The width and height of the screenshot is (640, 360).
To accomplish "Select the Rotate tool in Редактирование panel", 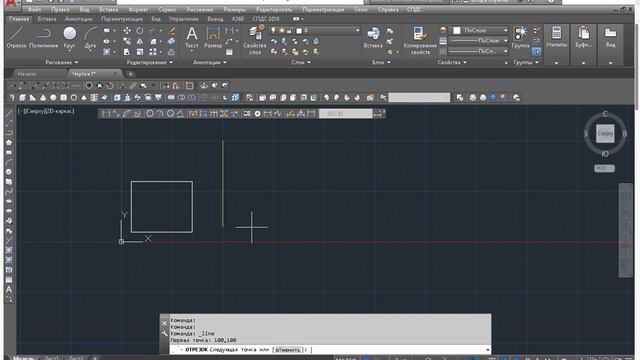I will coord(140,31).
